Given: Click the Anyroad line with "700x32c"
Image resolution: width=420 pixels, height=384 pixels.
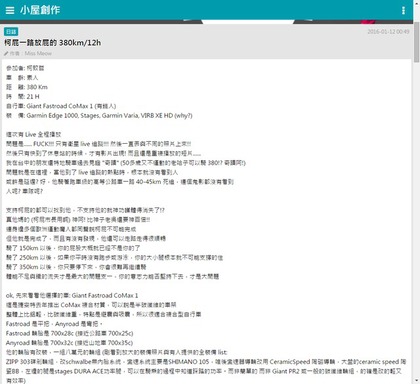Looking at the screenshot, I should coord(69,343).
